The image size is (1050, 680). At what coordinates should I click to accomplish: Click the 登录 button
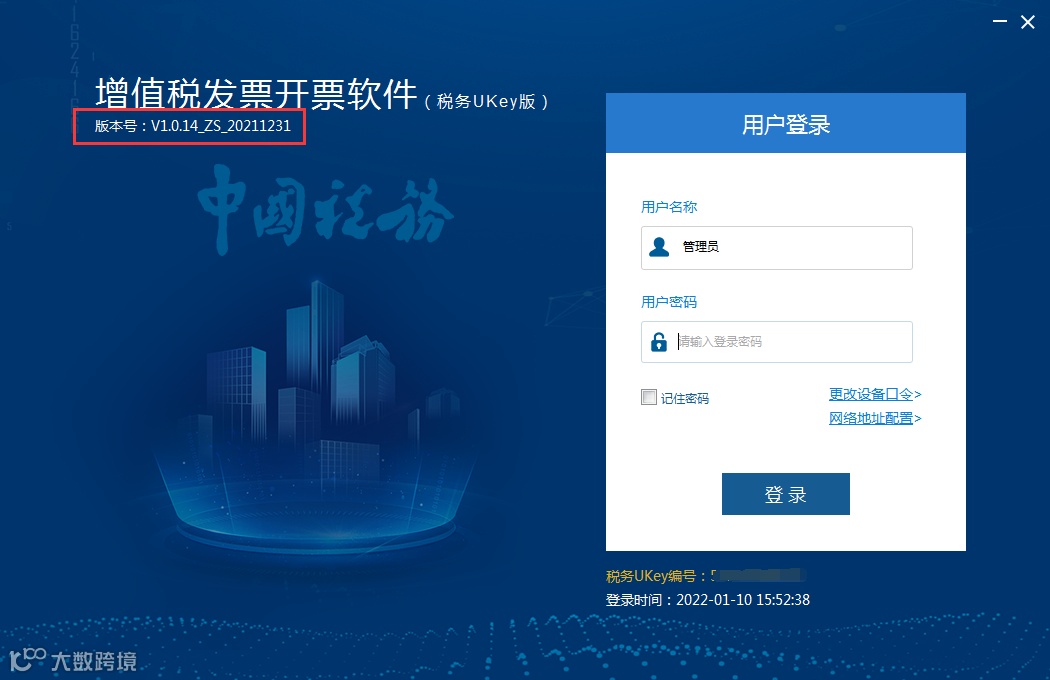point(785,494)
